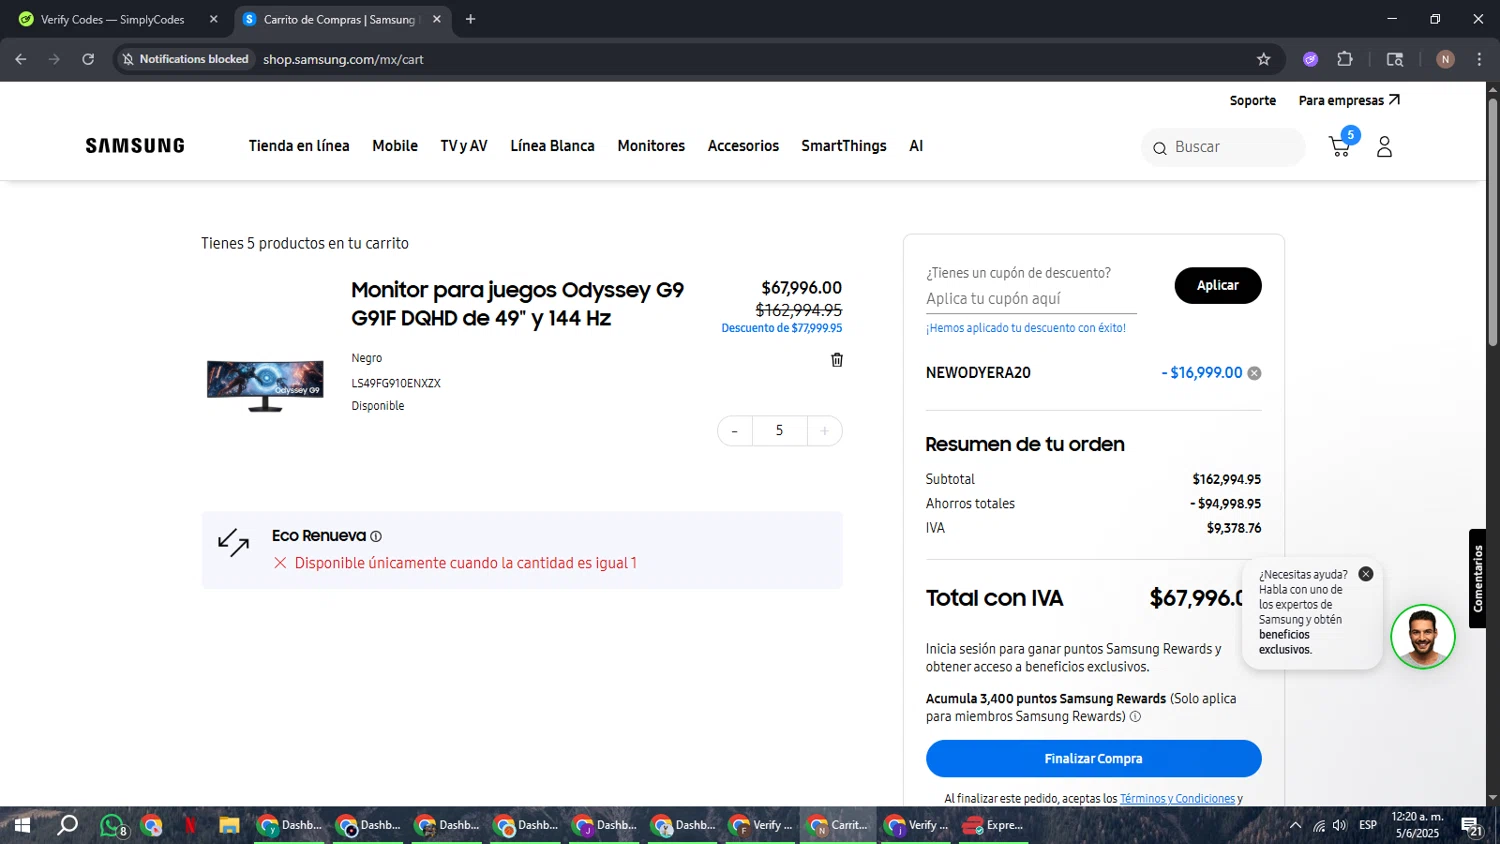The height and width of the screenshot is (844, 1500).
Task: Open the user account profile icon
Action: coord(1384,147)
